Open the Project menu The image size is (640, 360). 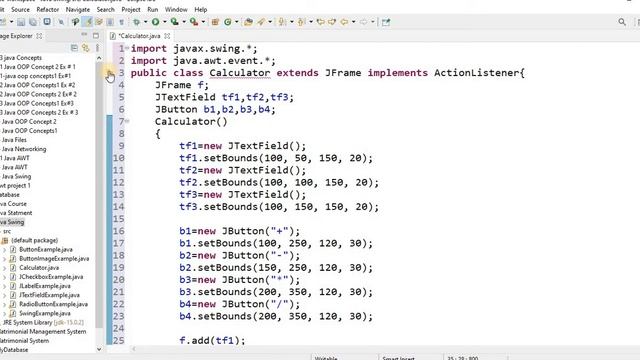131,9
